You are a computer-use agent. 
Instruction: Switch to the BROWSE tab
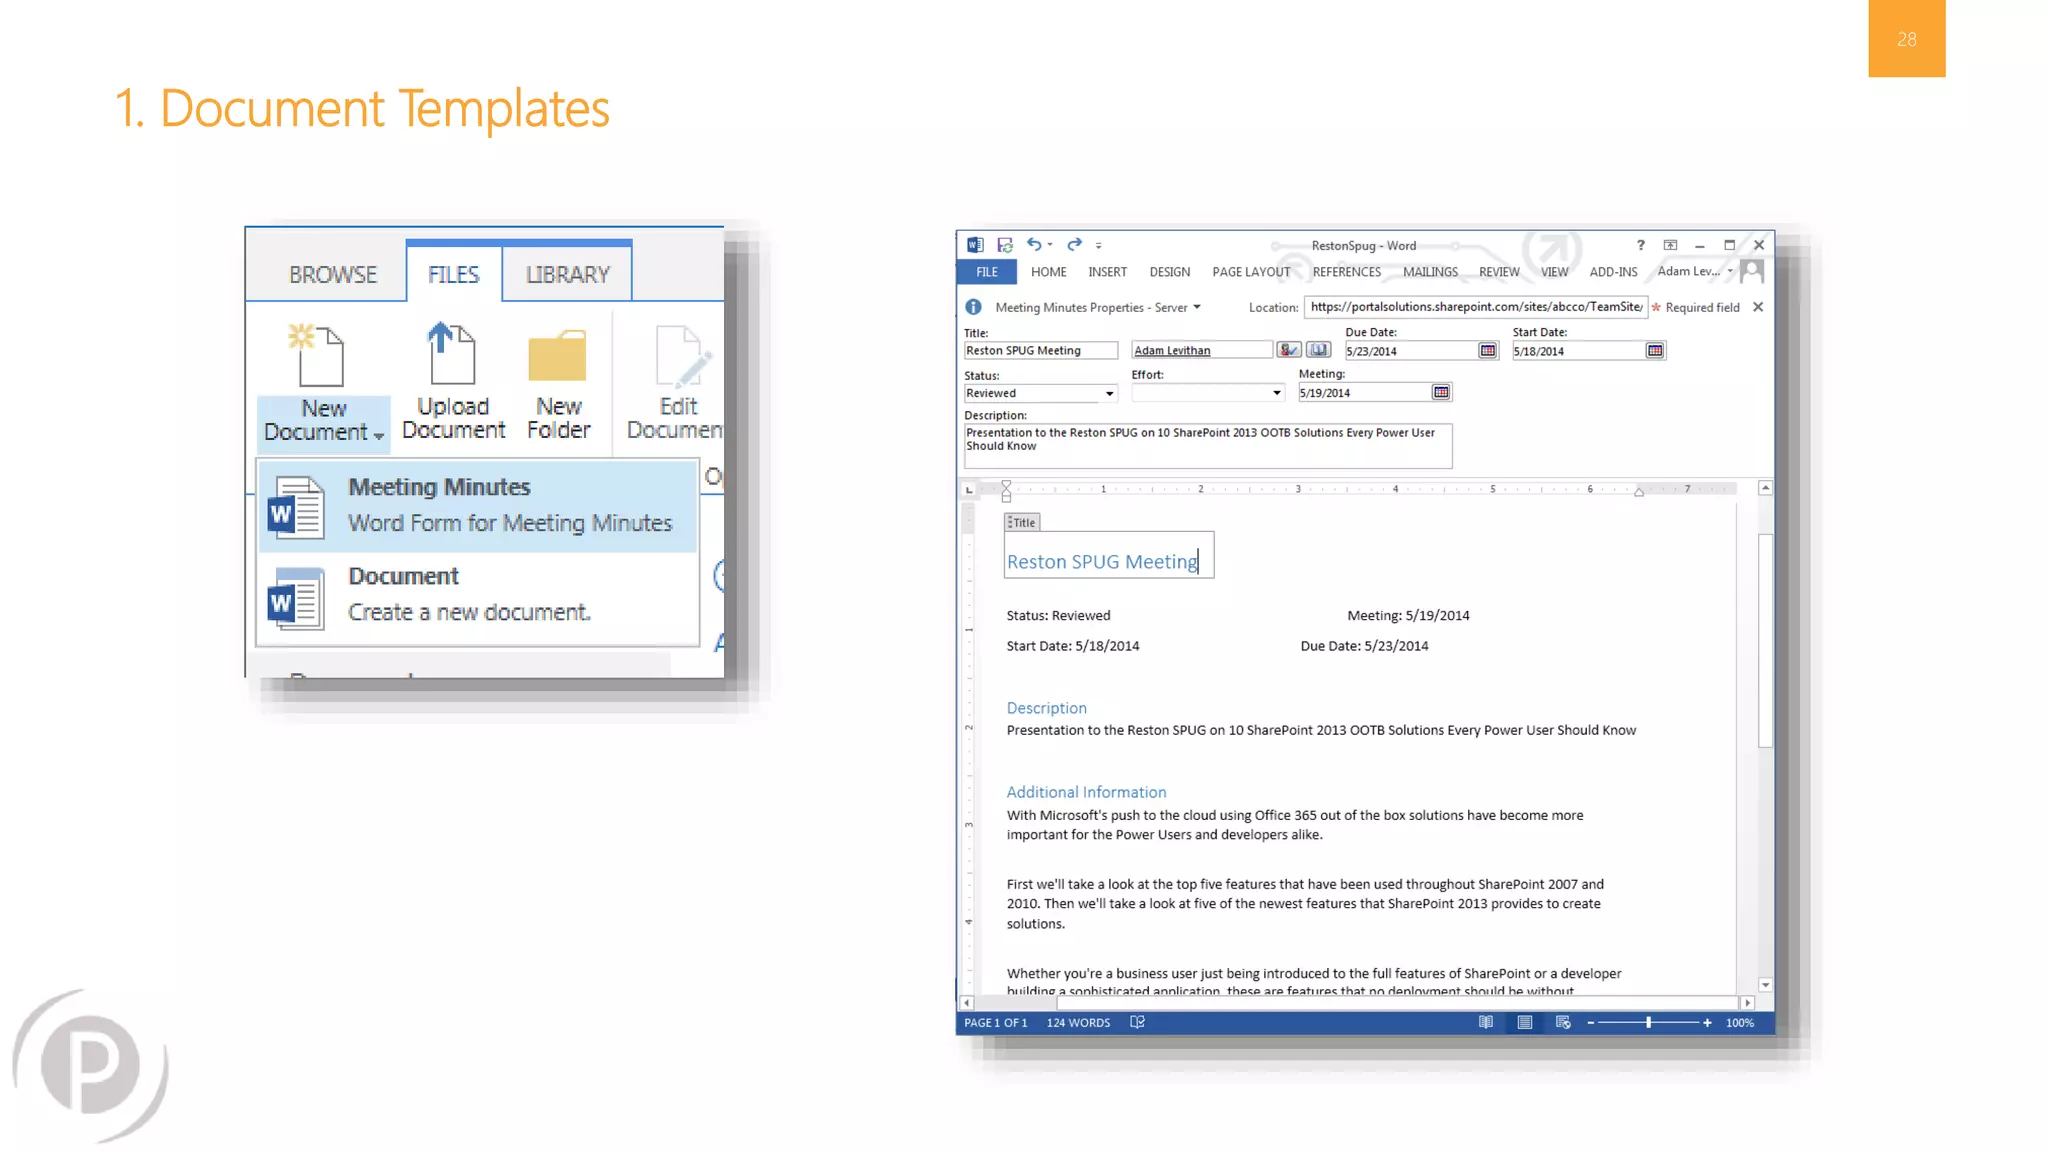tap(333, 274)
